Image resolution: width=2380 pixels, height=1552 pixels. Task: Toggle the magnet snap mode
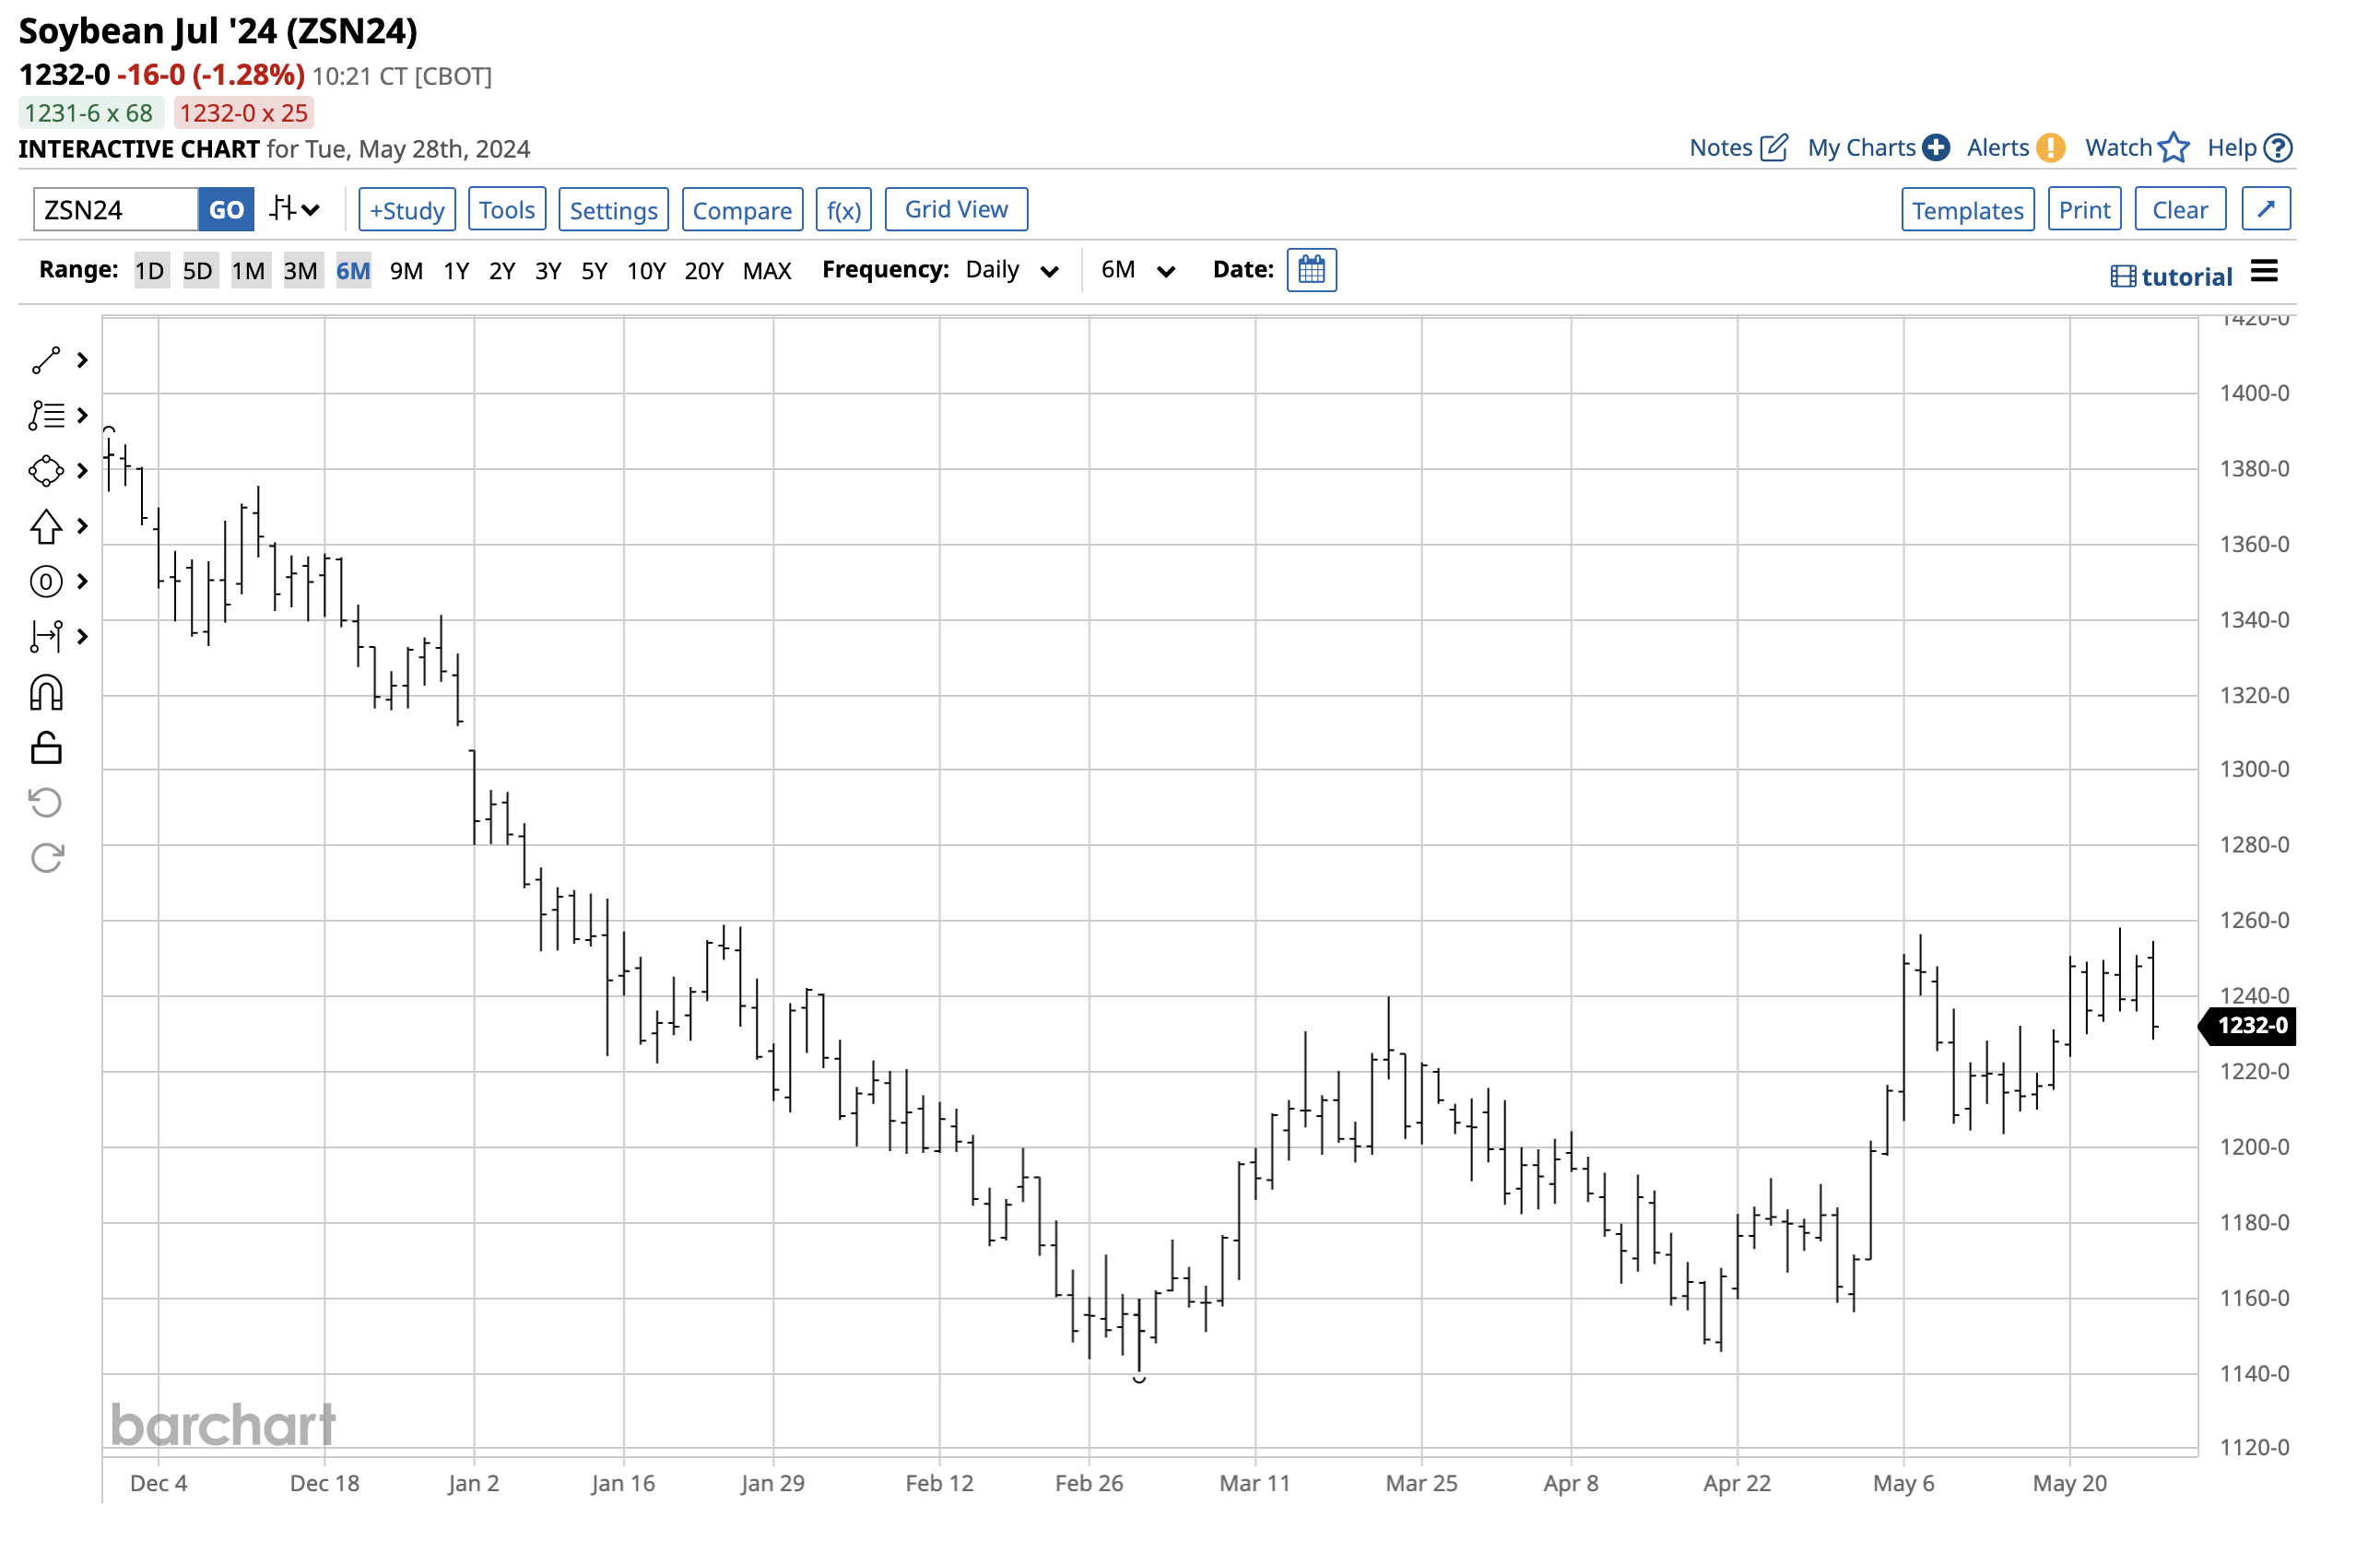(x=46, y=692)
